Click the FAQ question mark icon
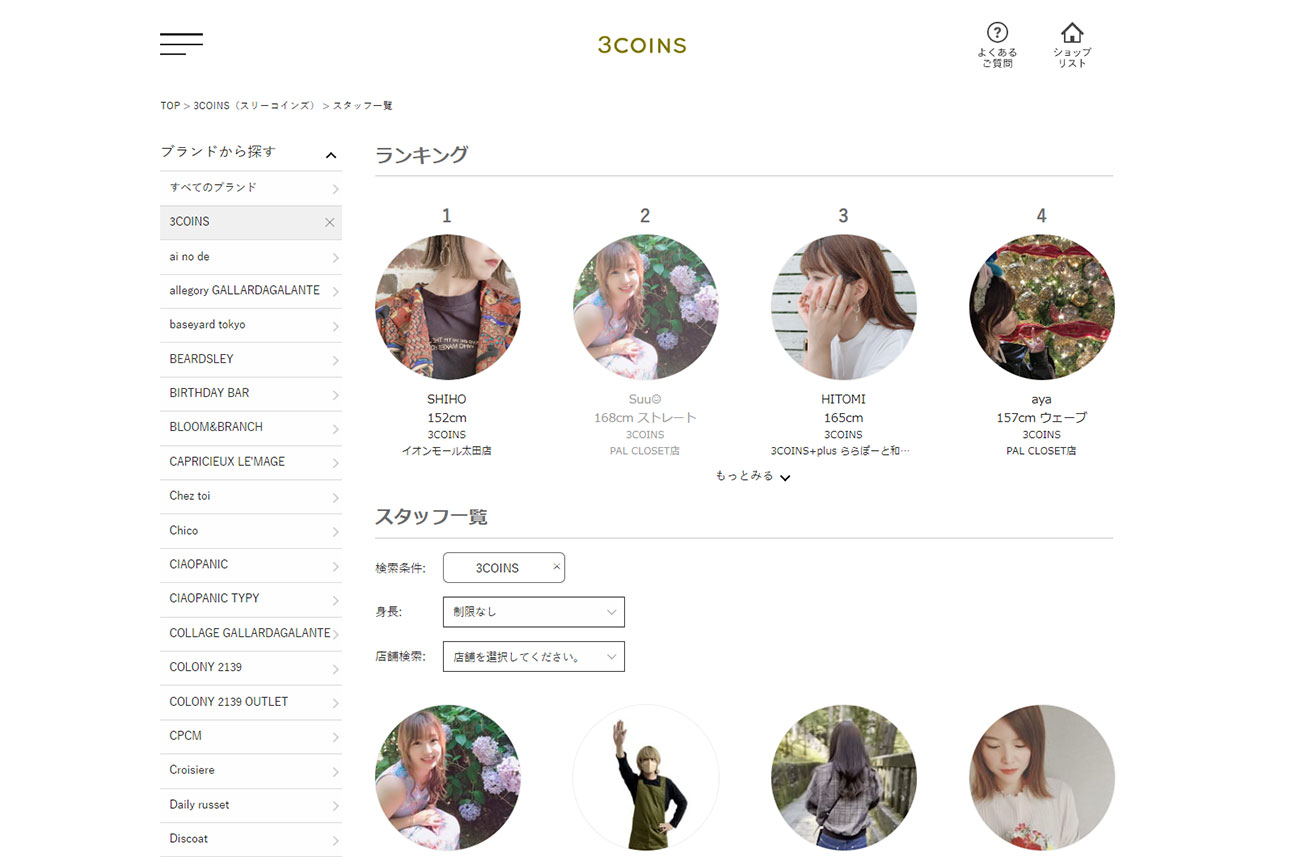The image size is (1300, 857). click(x=997, y=33)
